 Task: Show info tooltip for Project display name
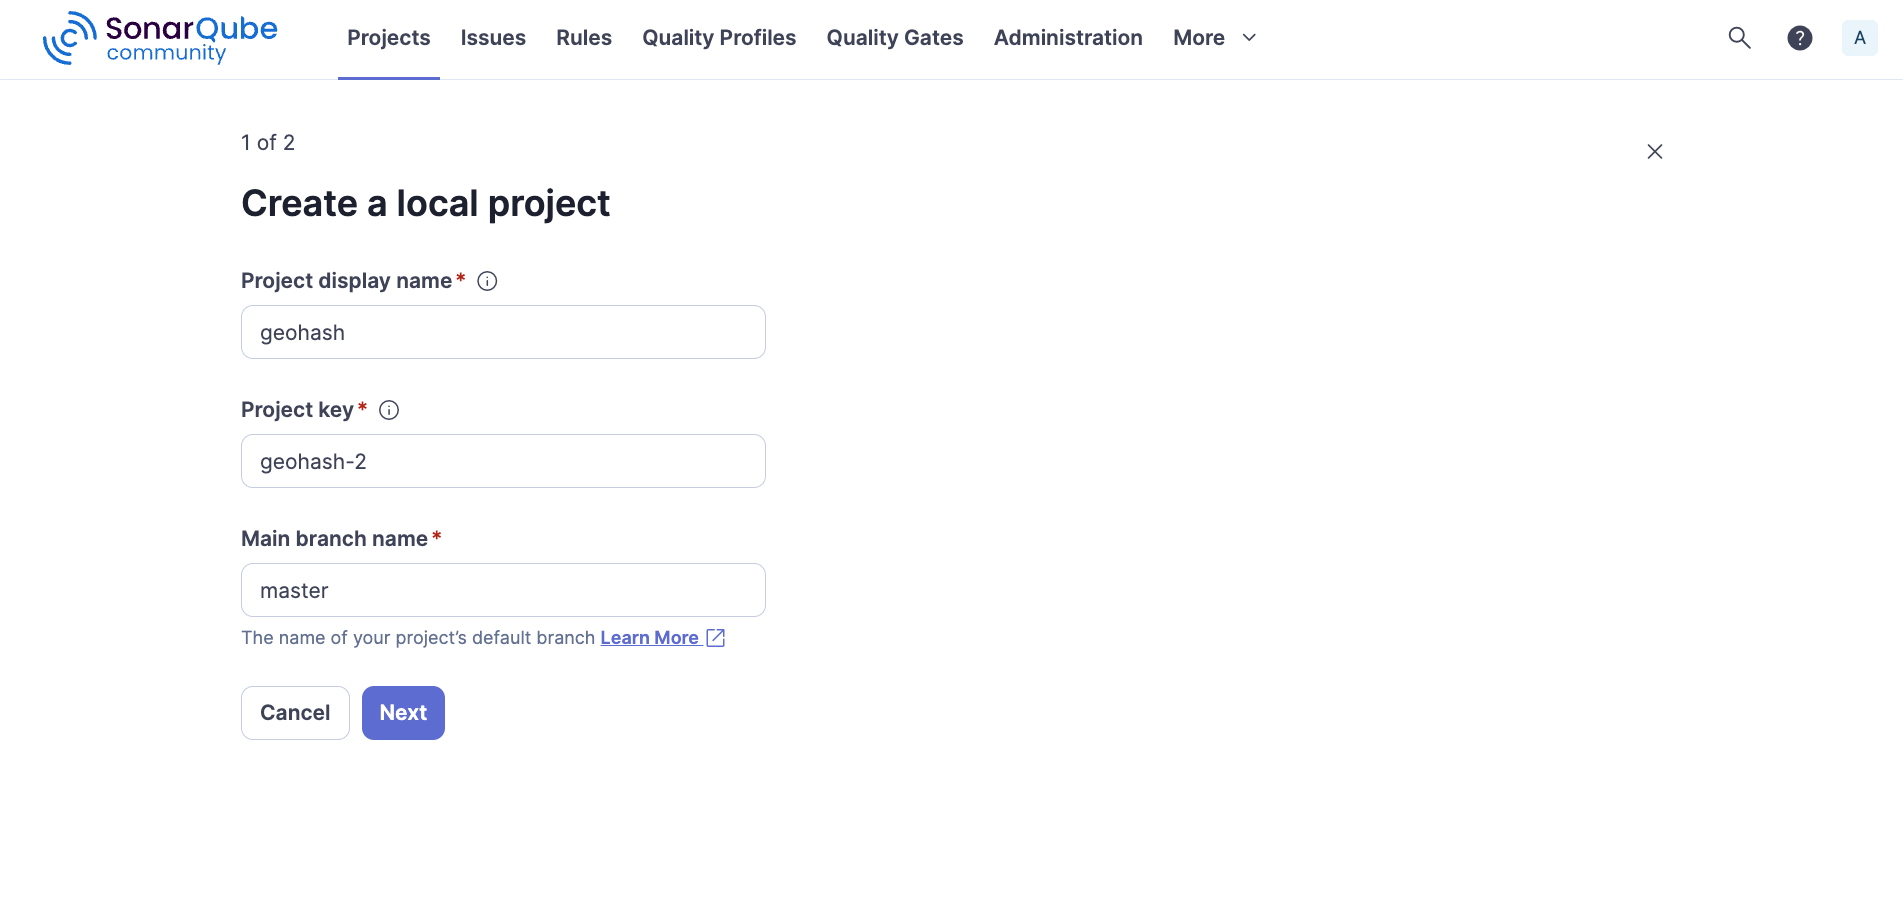click(x=487, y=281)
